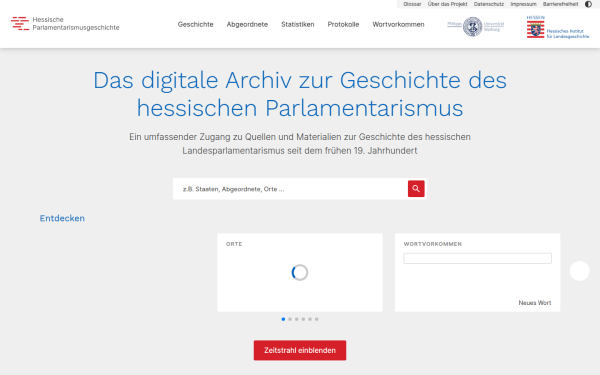
Task: Select the fourth carousel dot
Action: pyautogui.click(x=303, y=319)
